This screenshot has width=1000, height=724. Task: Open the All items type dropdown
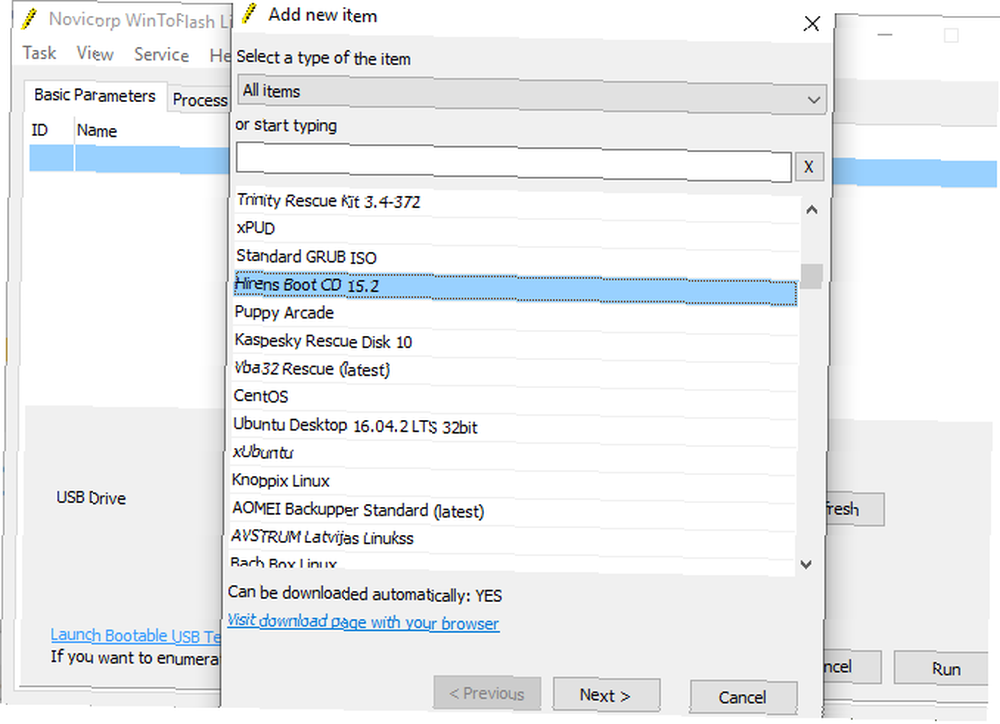coord(531,94)
